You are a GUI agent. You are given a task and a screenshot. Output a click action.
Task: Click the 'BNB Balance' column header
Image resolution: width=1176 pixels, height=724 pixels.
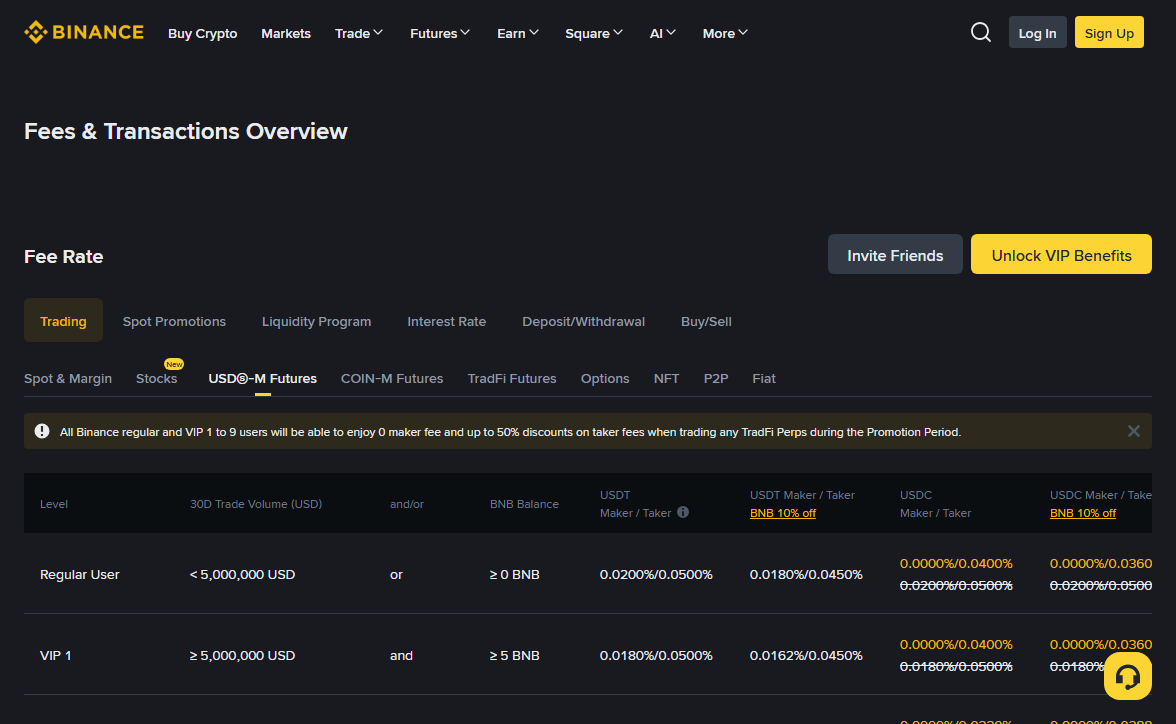pyautogui.click(x=524, y=503)
